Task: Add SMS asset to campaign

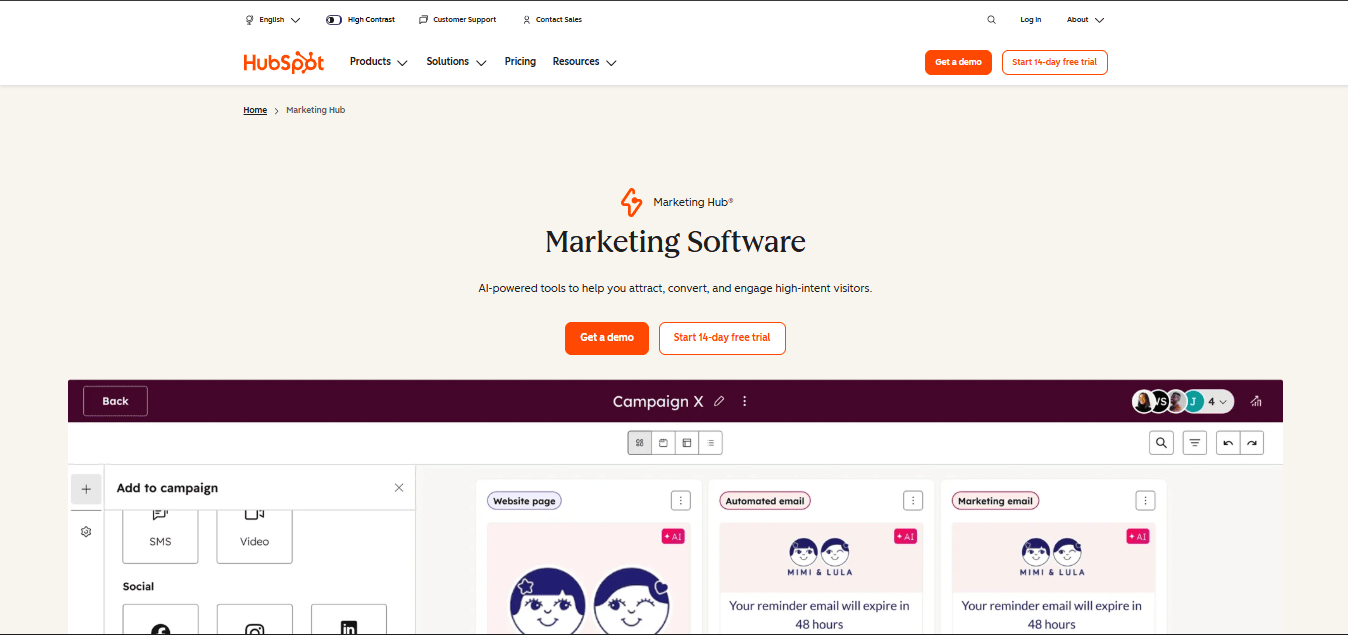Action: click(x=161, y=535)
